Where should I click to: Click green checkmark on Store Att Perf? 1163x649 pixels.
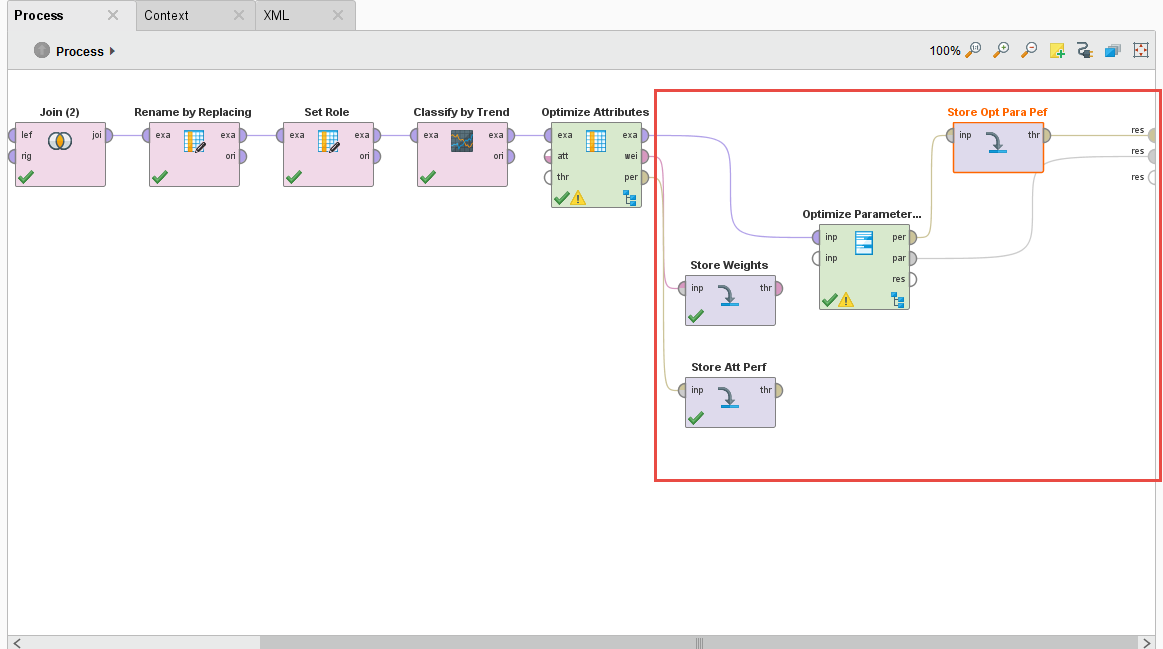pyautogui.click(x=696, y=418)
